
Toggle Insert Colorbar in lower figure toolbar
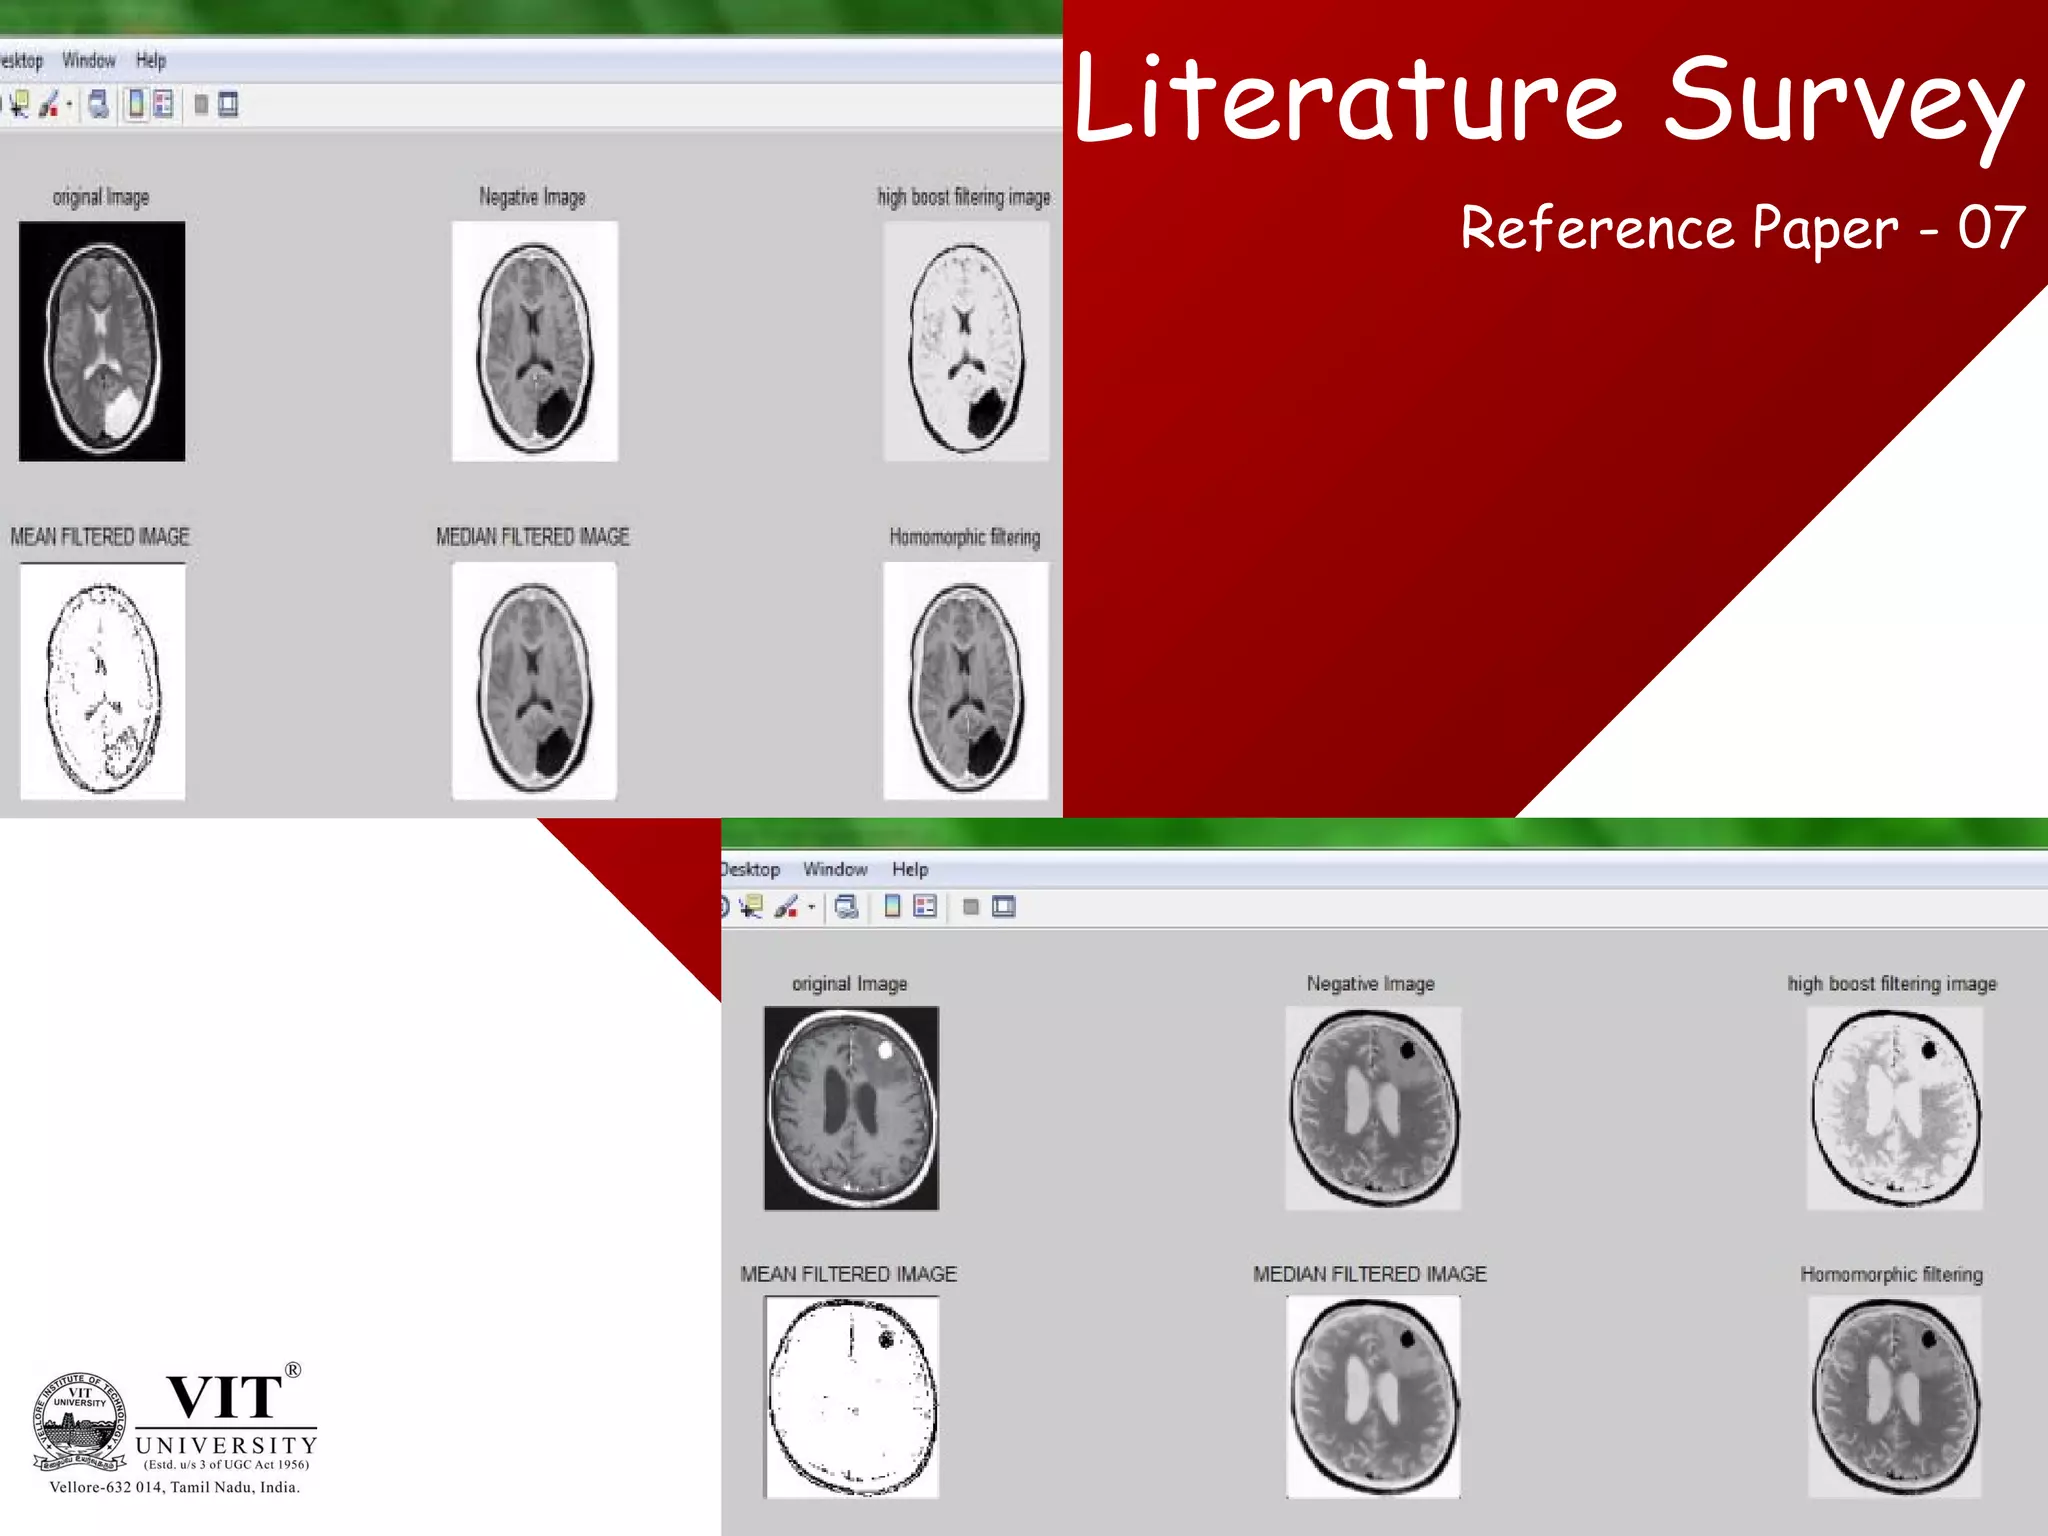892,906
